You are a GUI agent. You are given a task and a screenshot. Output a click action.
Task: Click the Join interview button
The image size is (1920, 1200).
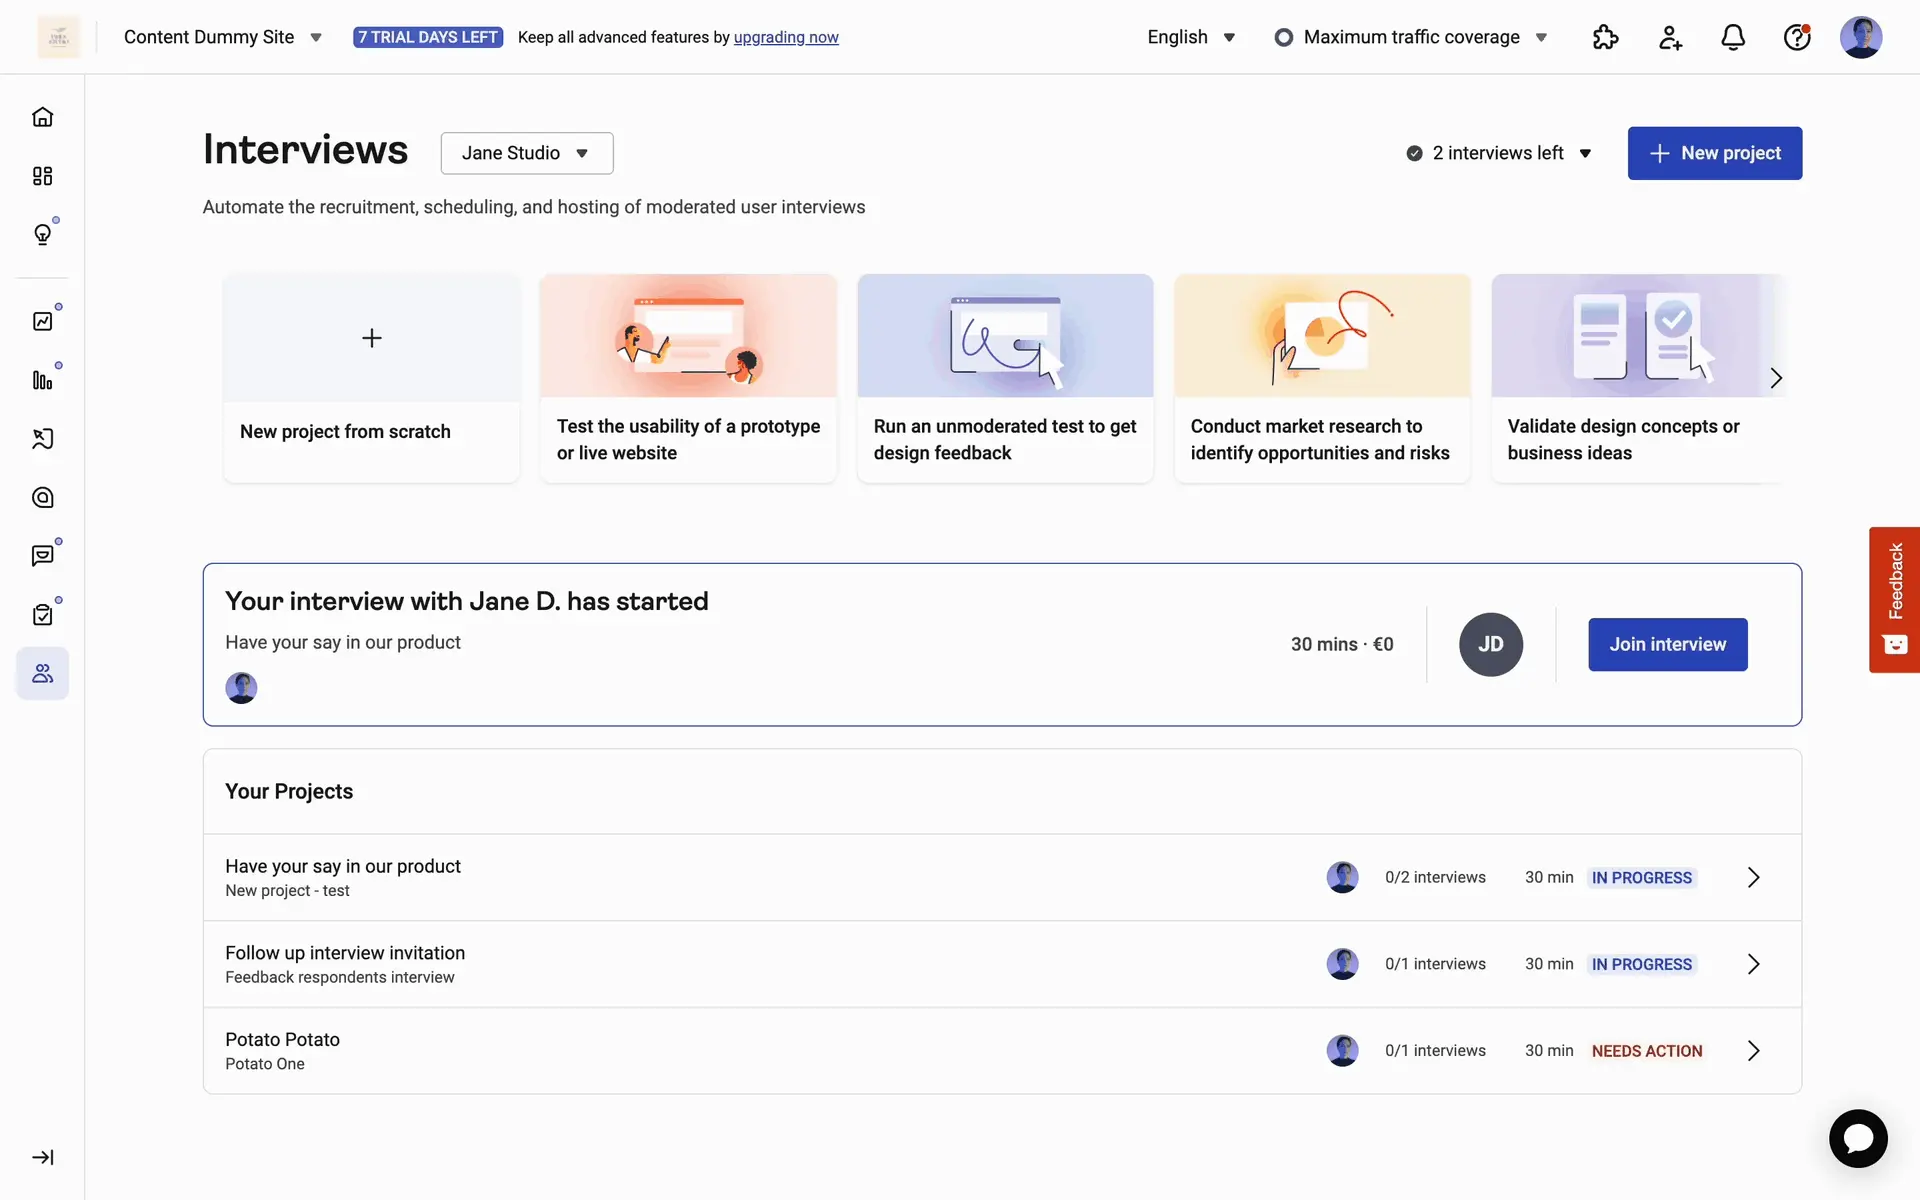pos(1667,645)
